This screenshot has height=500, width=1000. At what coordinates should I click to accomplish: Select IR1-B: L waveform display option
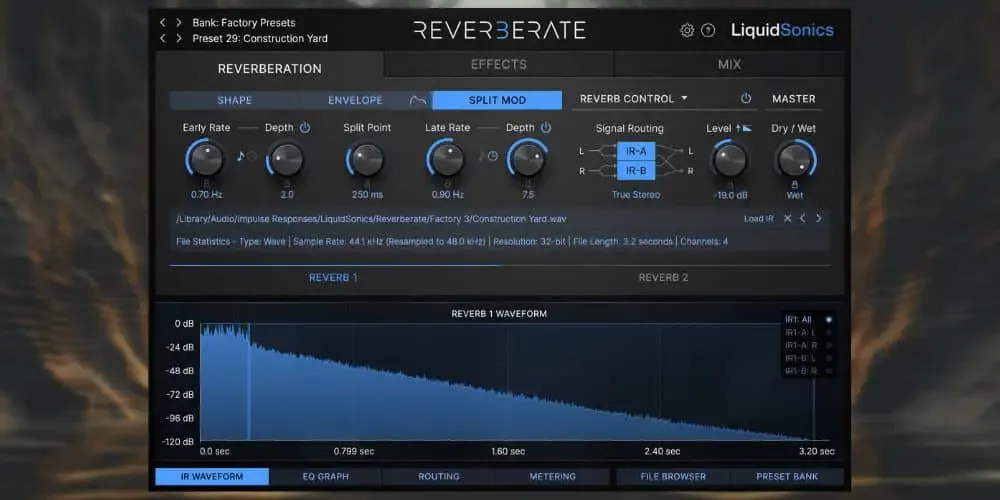(808, 358)
